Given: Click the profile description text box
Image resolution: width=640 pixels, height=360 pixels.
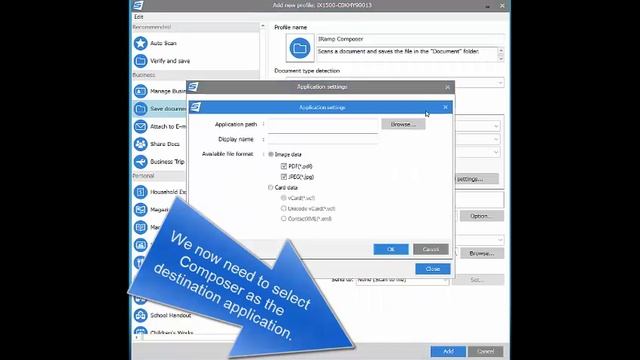Looking at the screenshot, I should (x=407, y=54).
